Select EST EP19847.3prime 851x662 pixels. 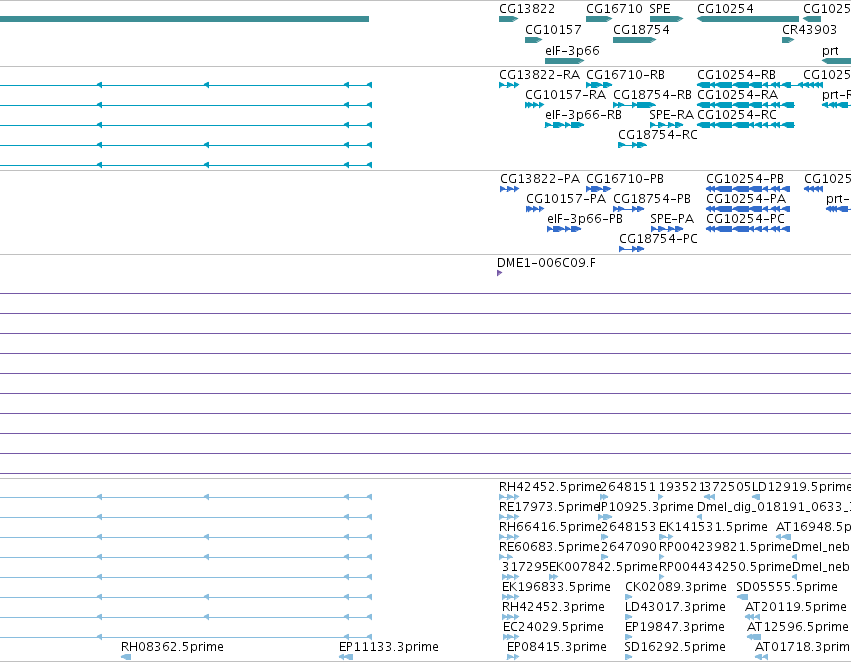tap(675, 627)
